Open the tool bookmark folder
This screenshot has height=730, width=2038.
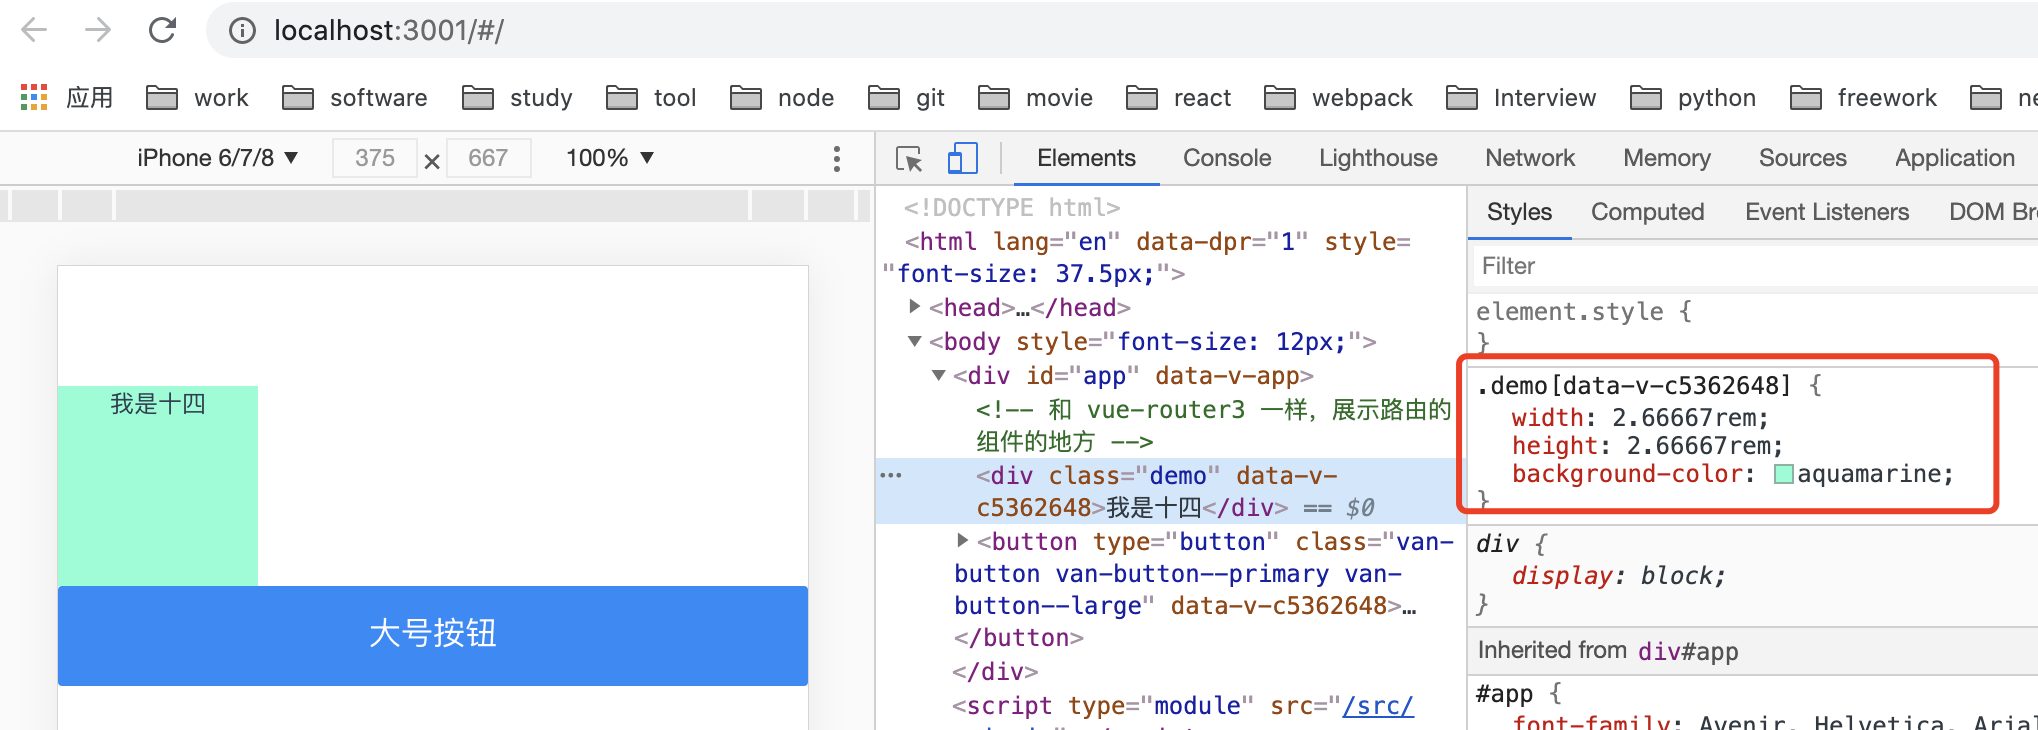click(x=651, y=97)
